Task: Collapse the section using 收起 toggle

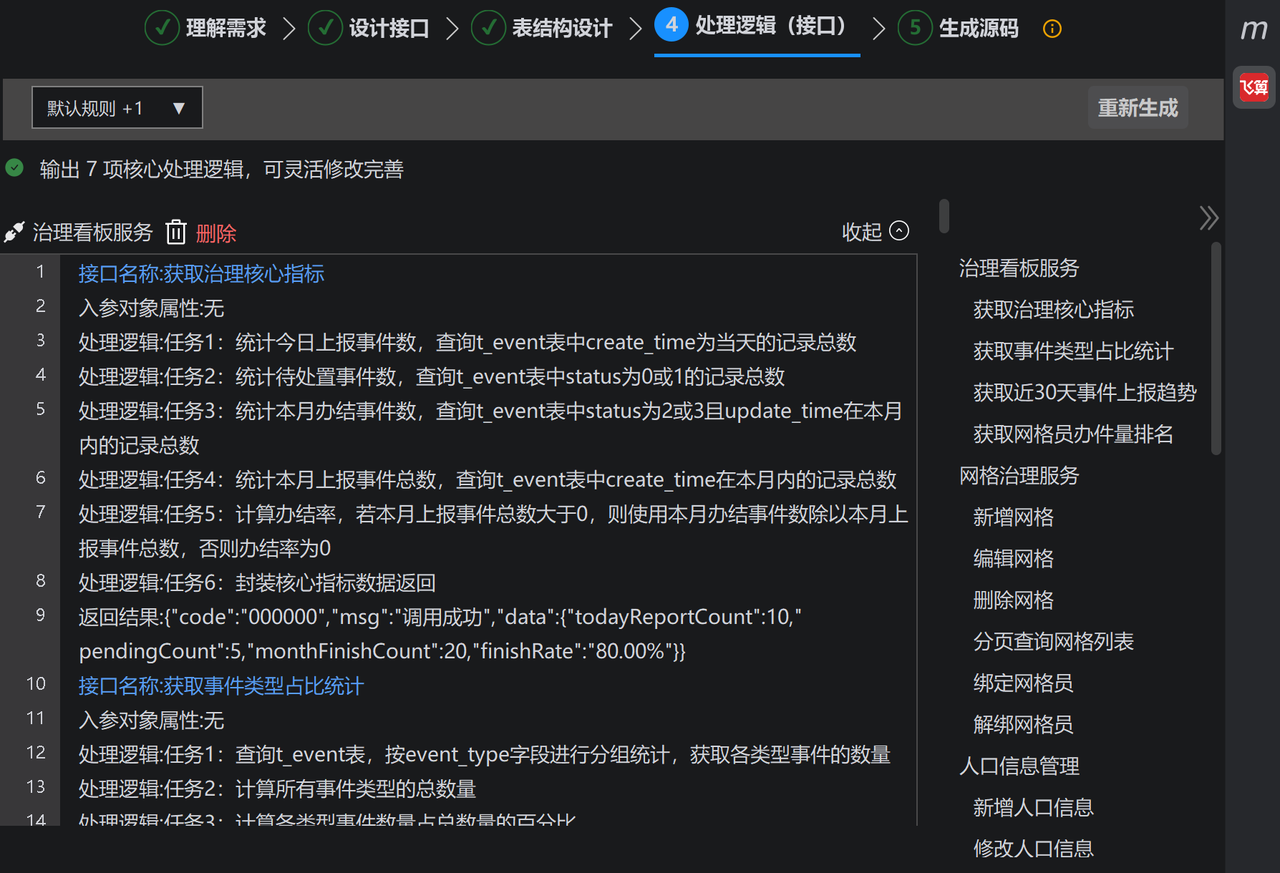Action: 876,232
